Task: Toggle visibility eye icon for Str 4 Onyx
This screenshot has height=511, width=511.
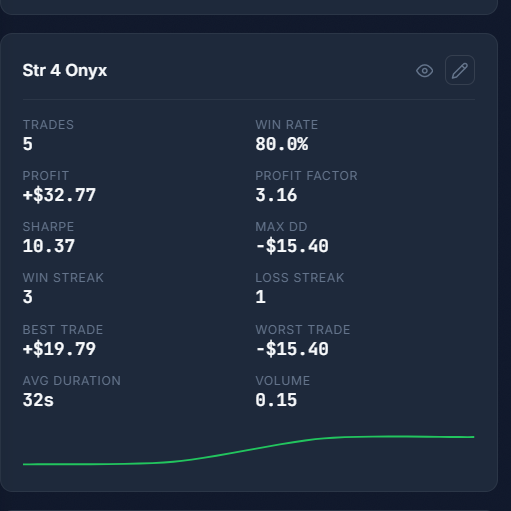Action: [x=424, y=71]
